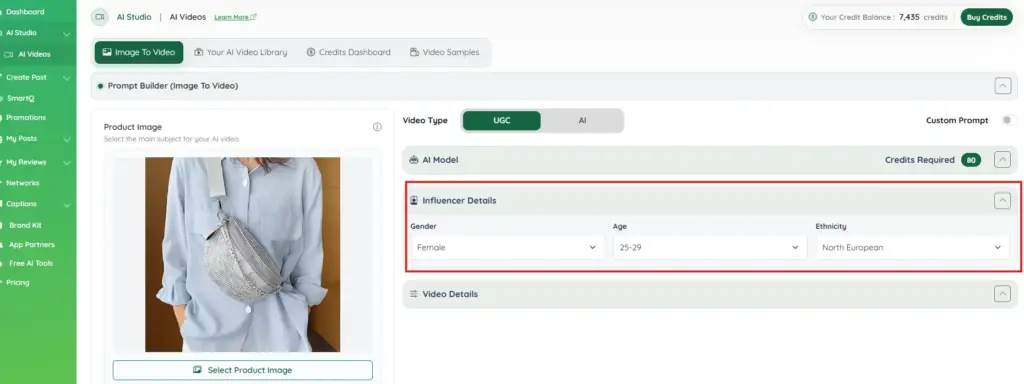Click the credit balance coin icon
The width and height of the screenshot is (1024, 384).
point(812,17)
